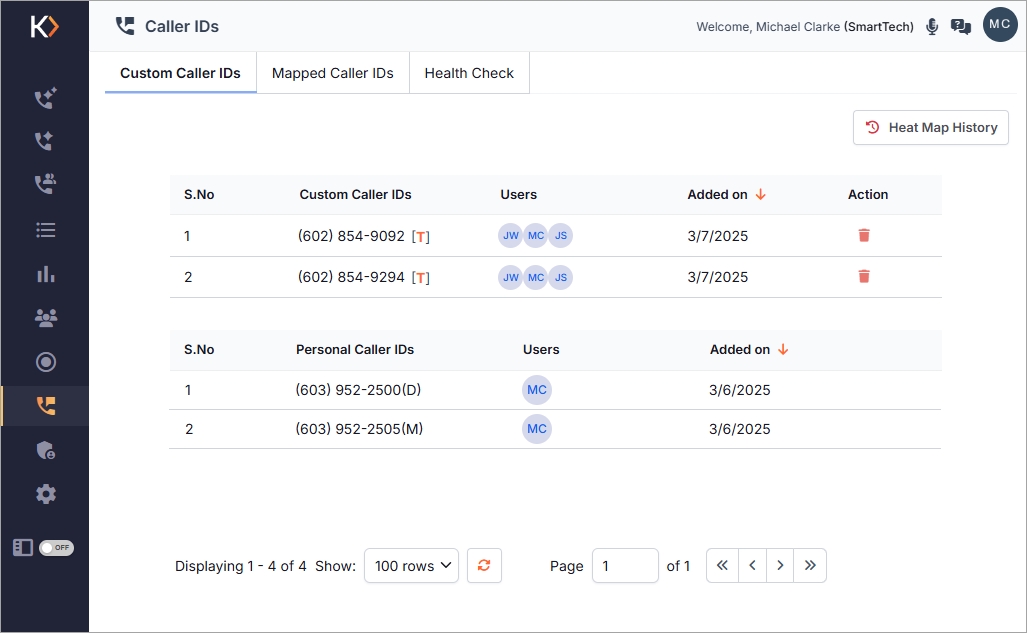Image resolution: width=1027 pixels, height=633 pixels.
Task: Open the 100 rows dropdown
Action: pyautogui.click(x=411, y=566)
